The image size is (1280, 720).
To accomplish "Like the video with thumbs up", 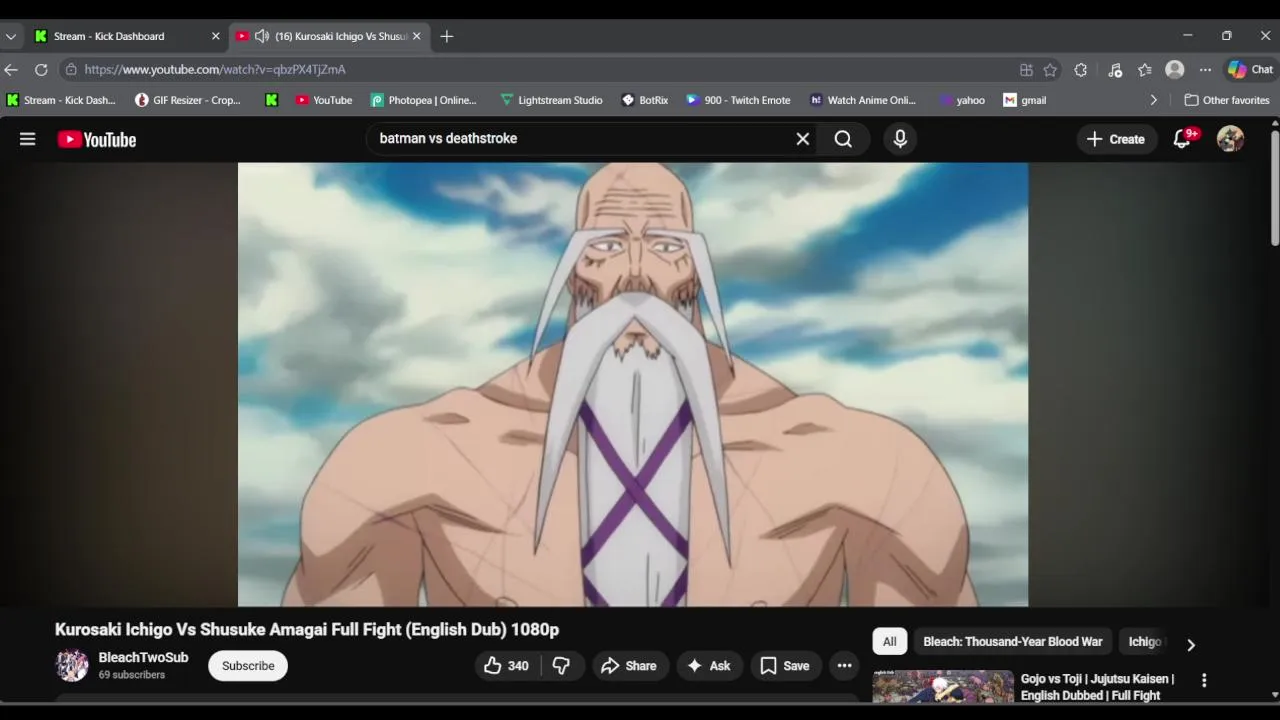I will (x=507, y=666).
